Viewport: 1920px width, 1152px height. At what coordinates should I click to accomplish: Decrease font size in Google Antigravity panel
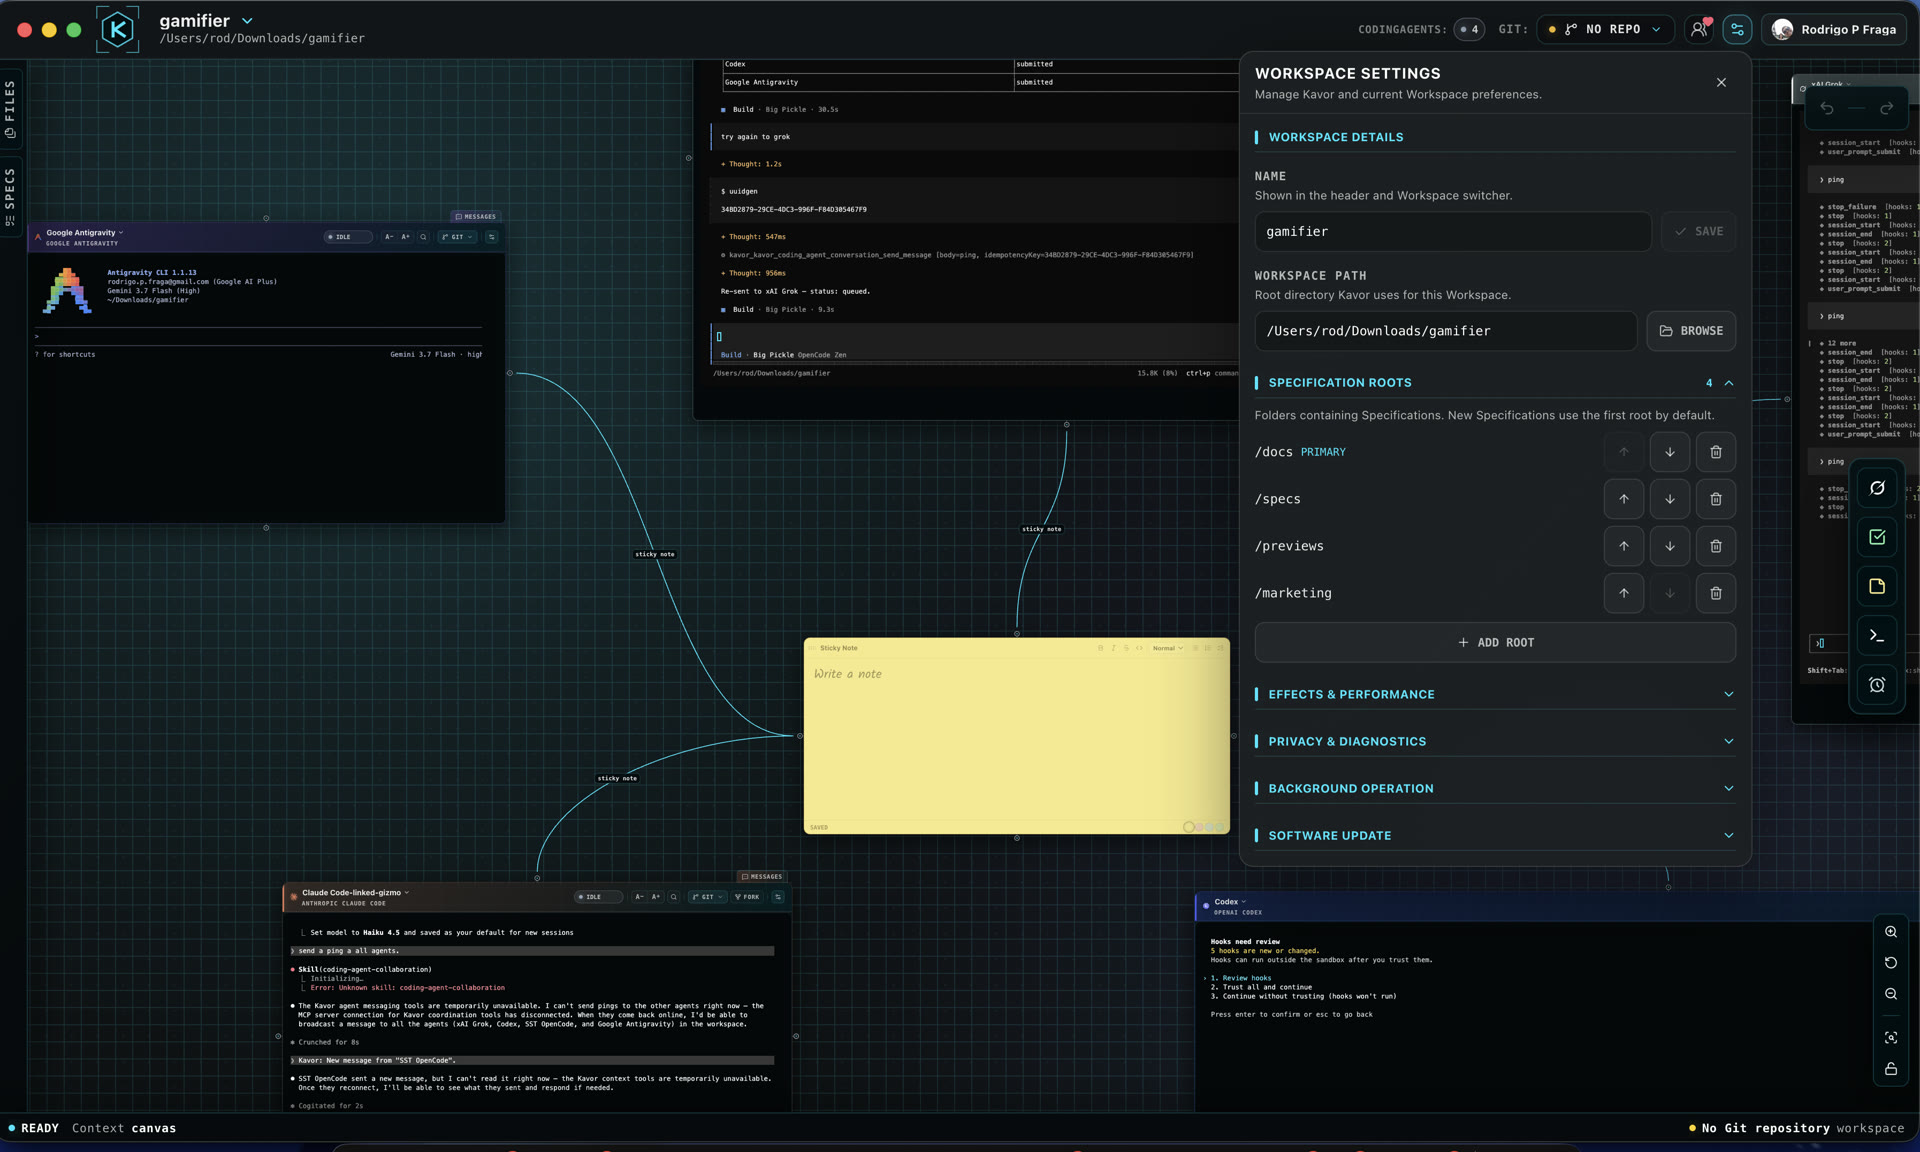coord(389,237)
